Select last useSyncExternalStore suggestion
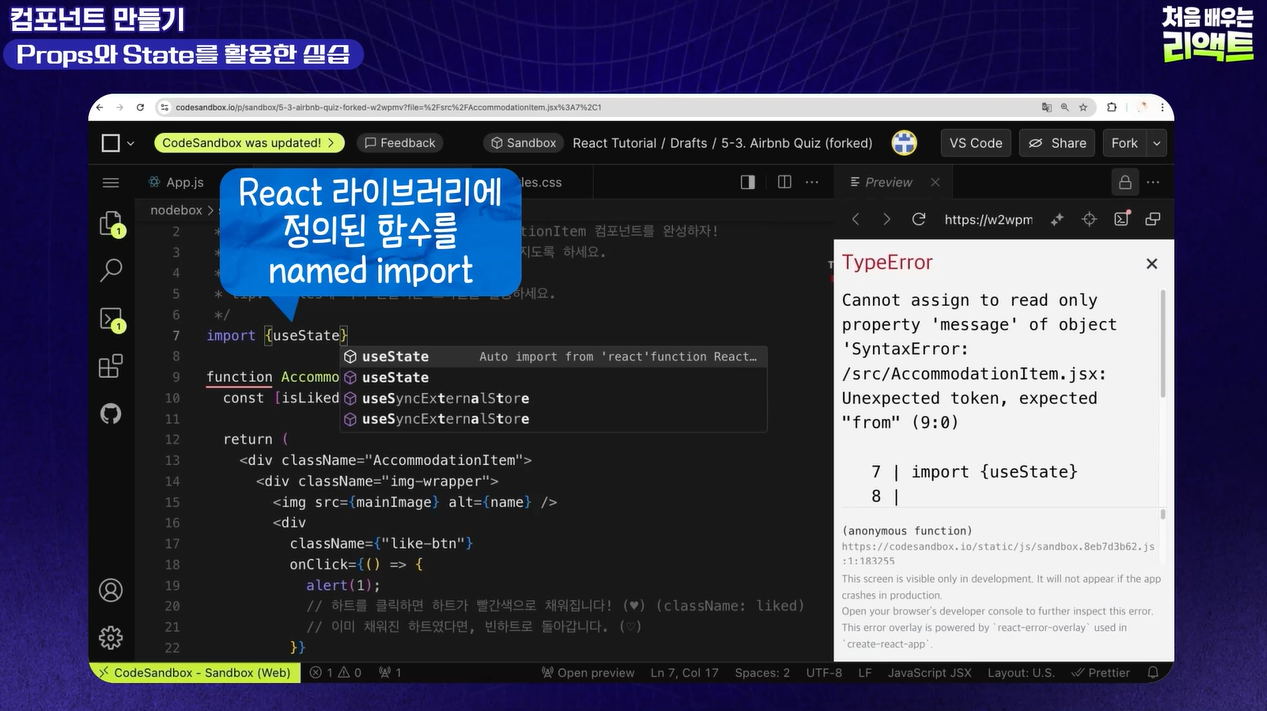 coord(553,419)
